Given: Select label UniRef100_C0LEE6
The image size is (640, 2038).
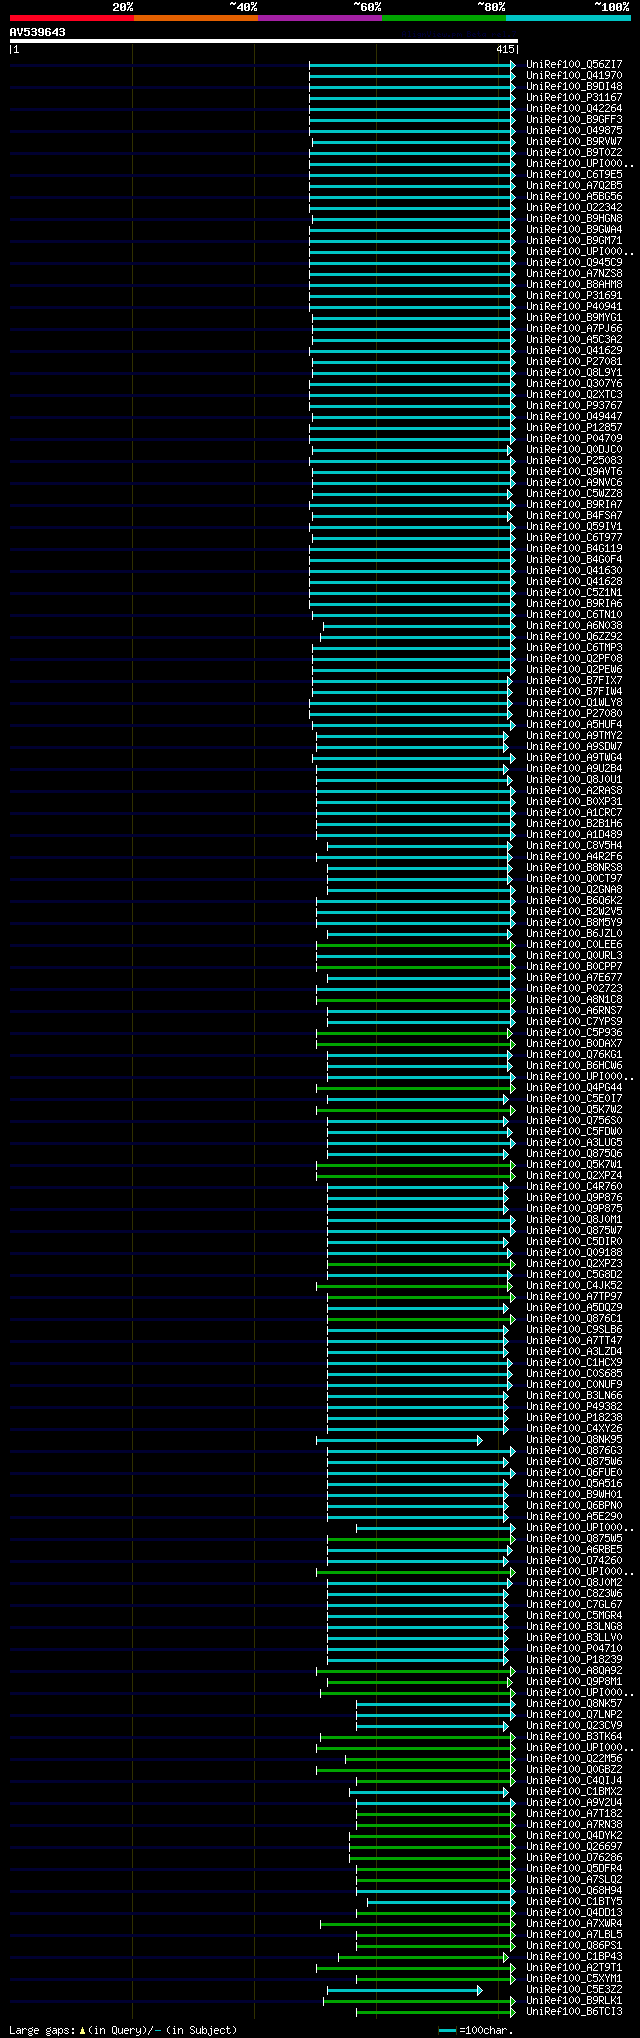Looking at the screenshot, I should [574, 944].
